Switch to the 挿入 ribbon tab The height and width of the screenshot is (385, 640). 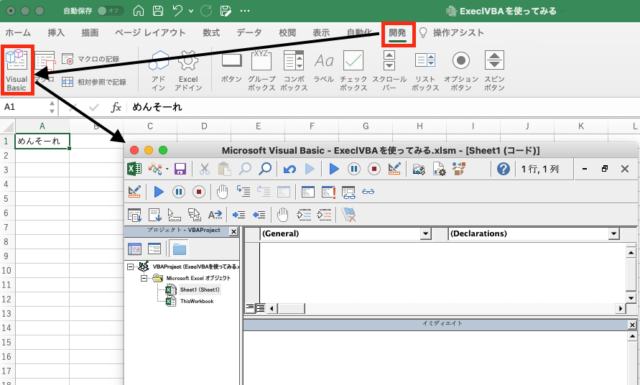point(56,33)
